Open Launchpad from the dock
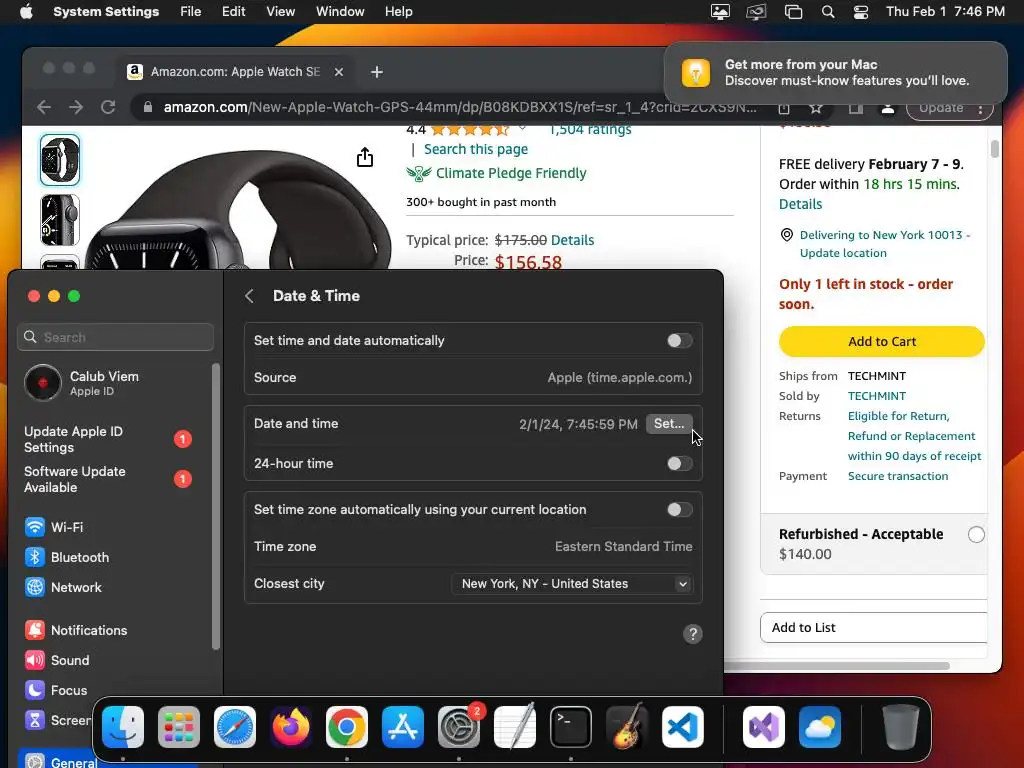The height and width of the screenshot is (768, 1024). [x=178, y=727]
